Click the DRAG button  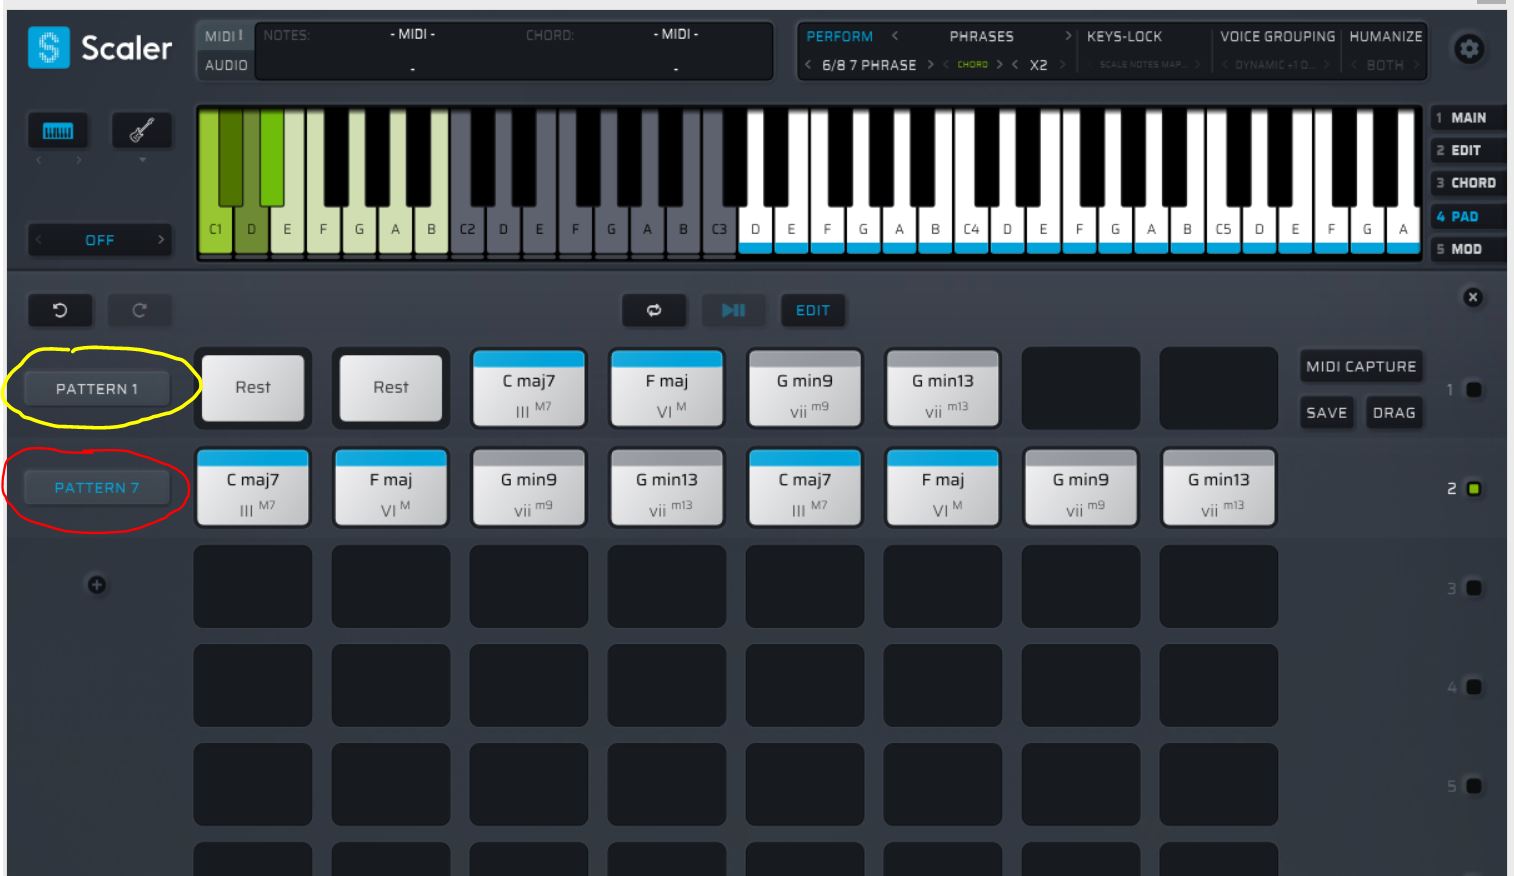pos(1394,413)
